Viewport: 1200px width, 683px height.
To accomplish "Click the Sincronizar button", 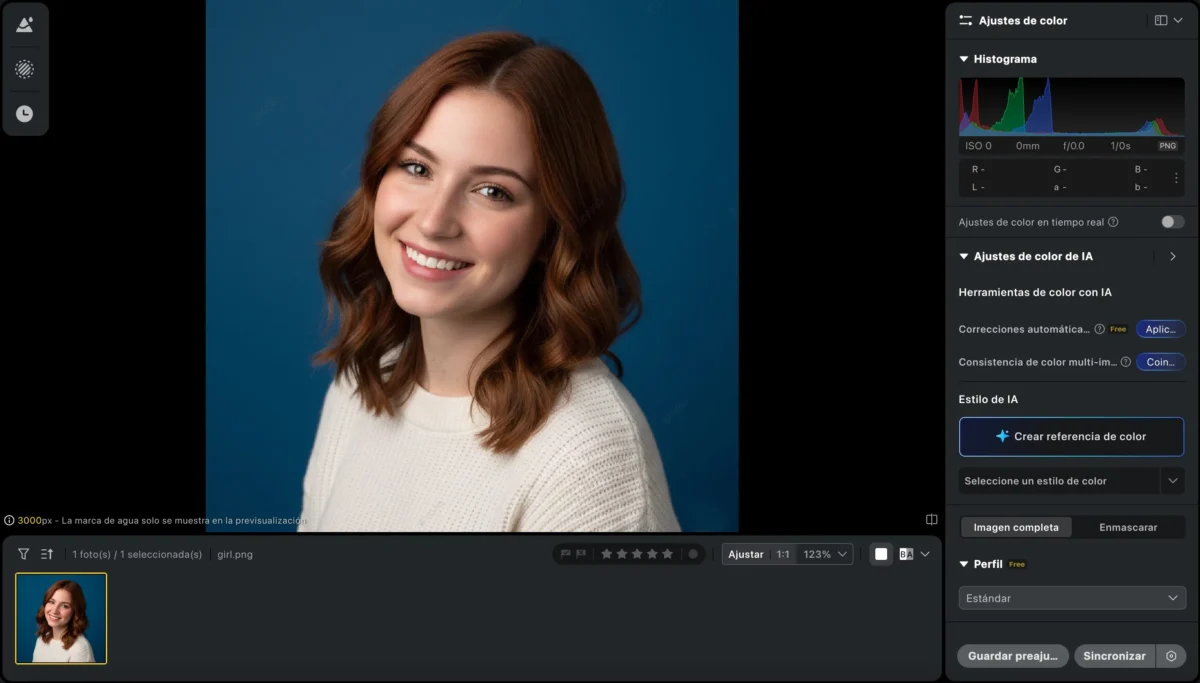I will [x=1114, y=656].
